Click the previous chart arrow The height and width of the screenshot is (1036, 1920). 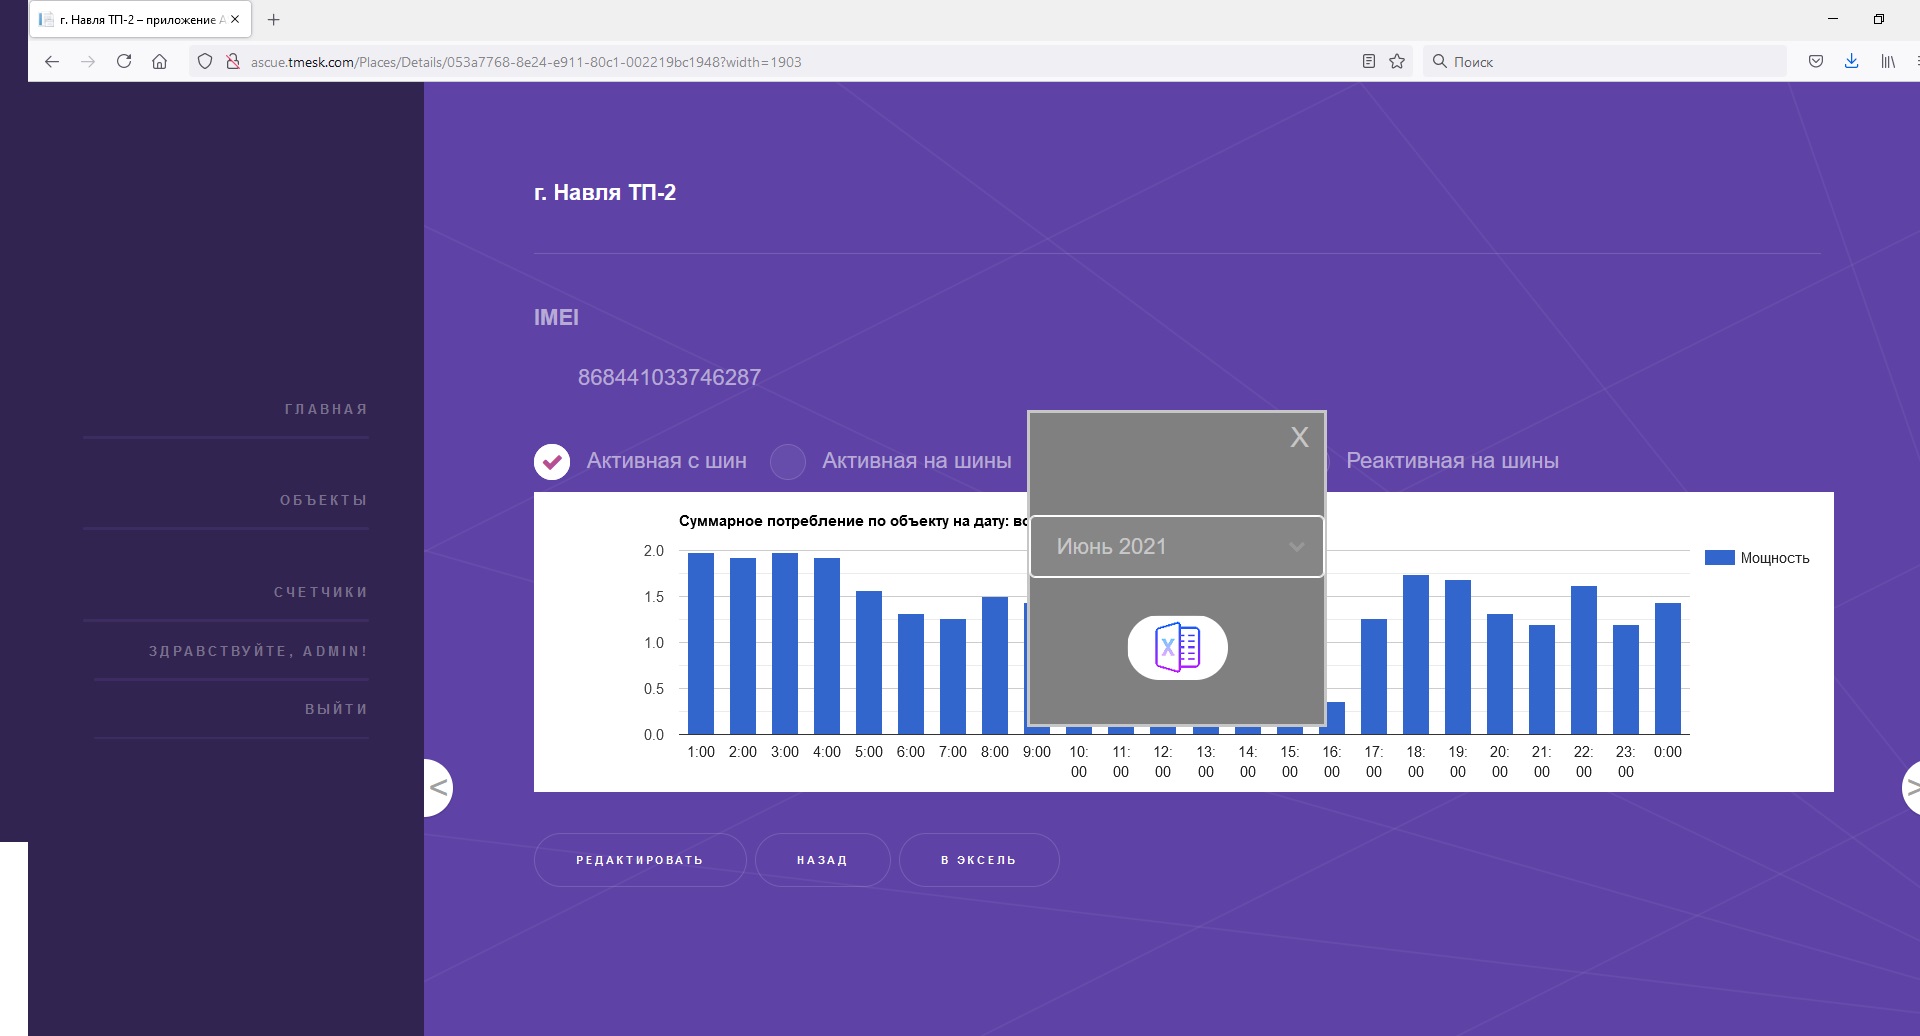439,788
